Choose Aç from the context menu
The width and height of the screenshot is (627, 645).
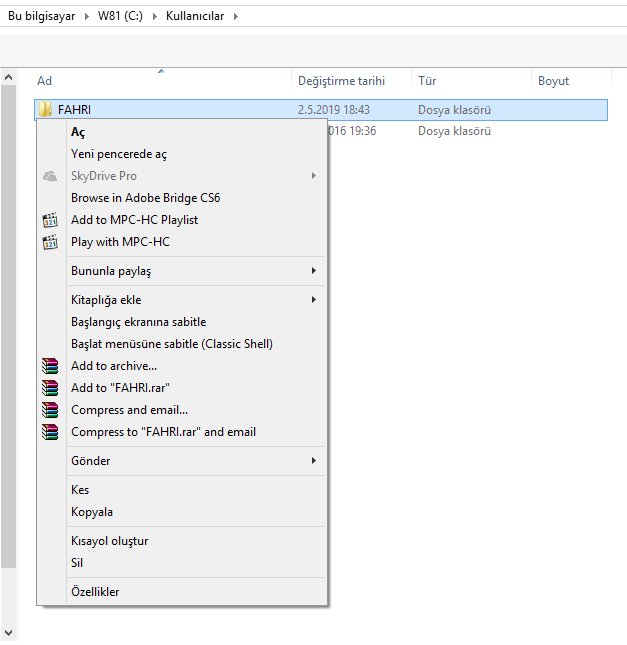[182, 132]
